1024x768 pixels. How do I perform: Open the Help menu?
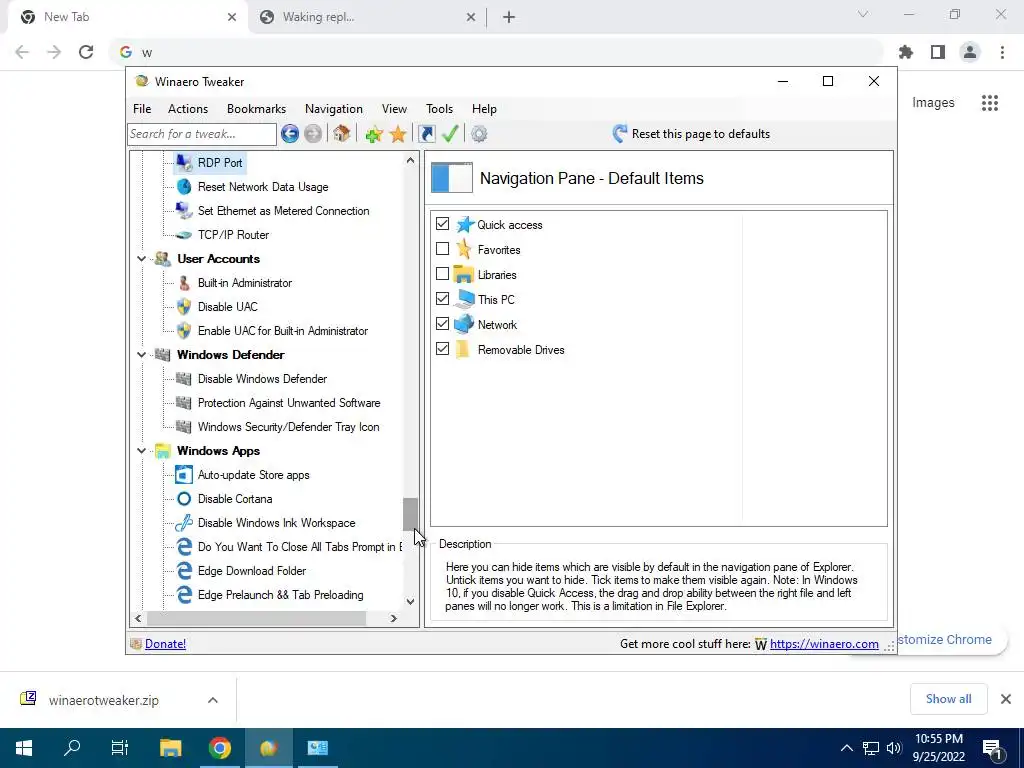[x=485, y=109]
